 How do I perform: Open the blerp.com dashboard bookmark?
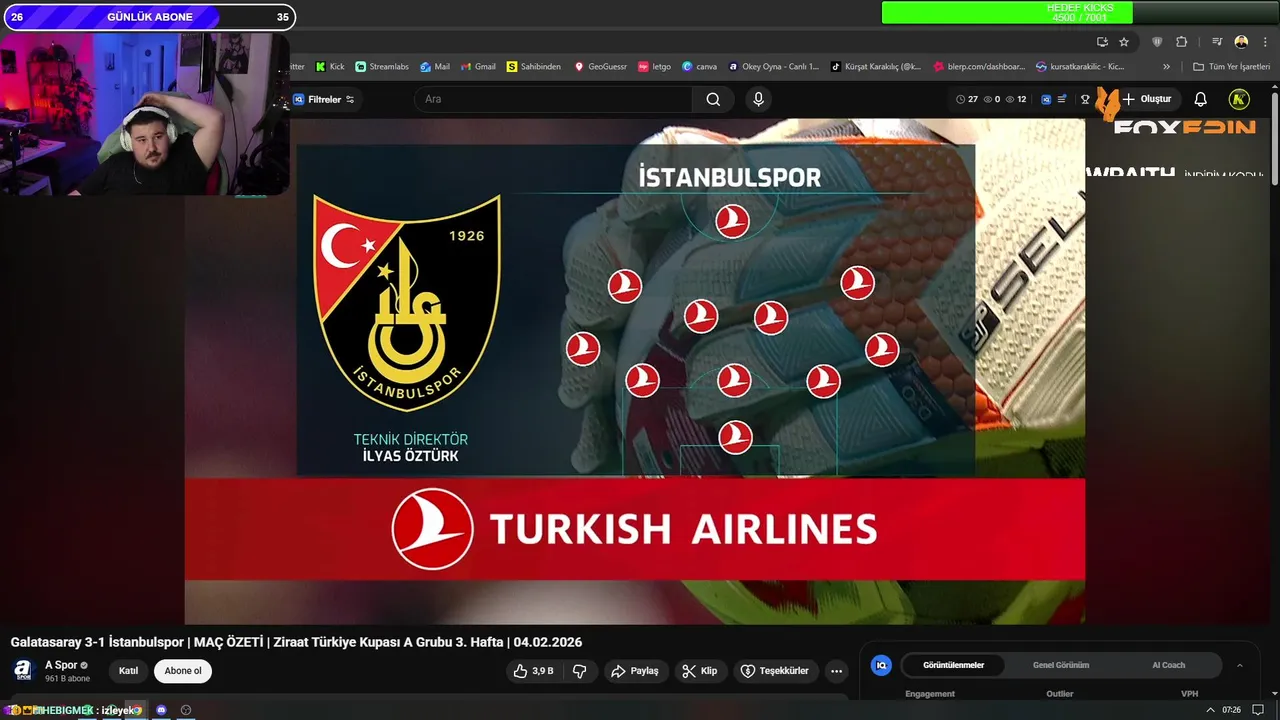[979, 67]
